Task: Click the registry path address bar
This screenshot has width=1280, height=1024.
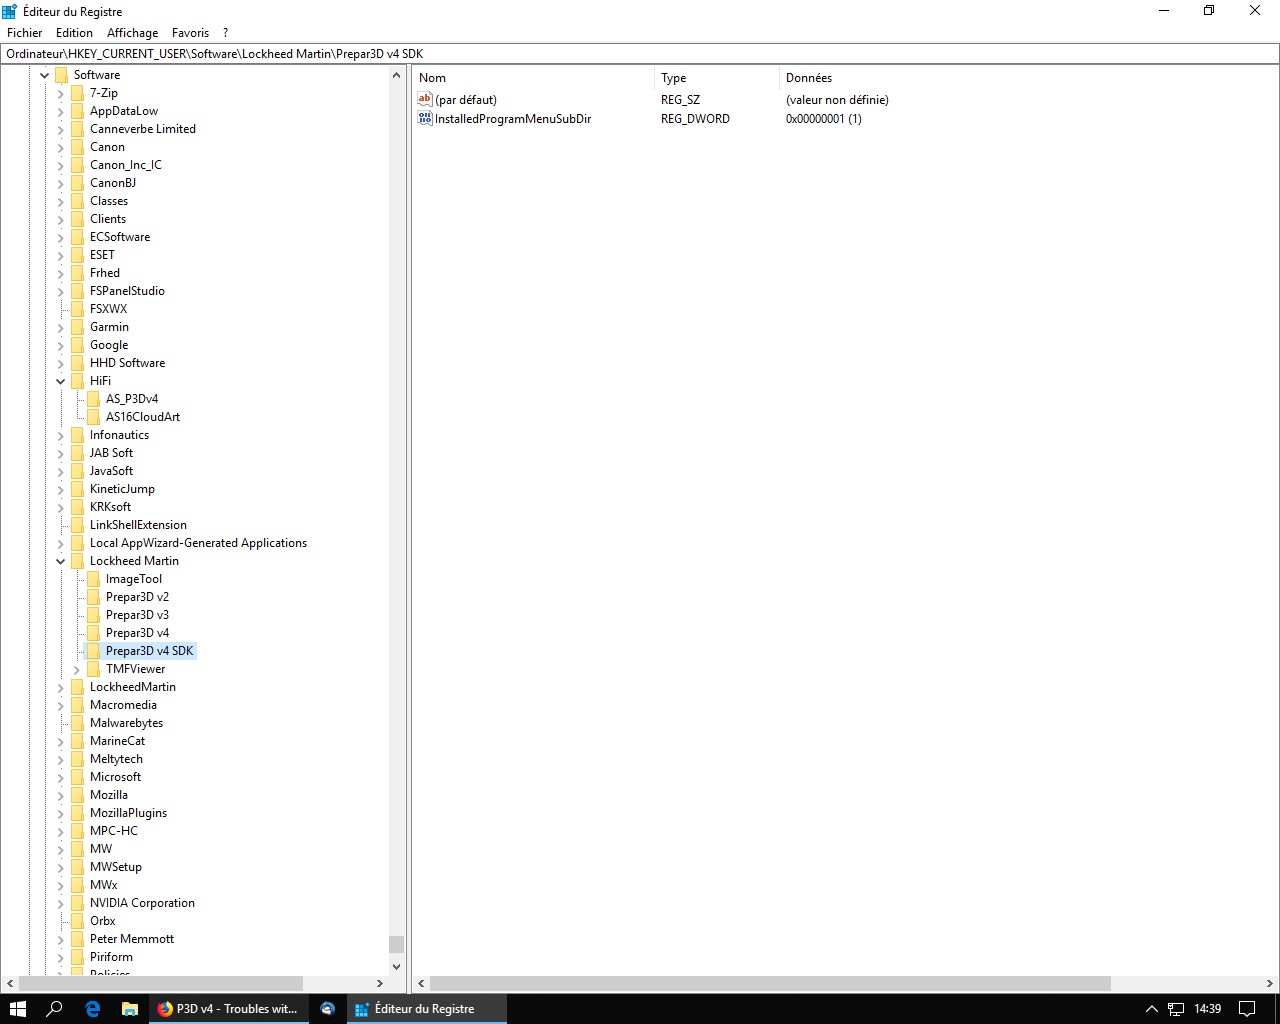Action: (640, 54)
